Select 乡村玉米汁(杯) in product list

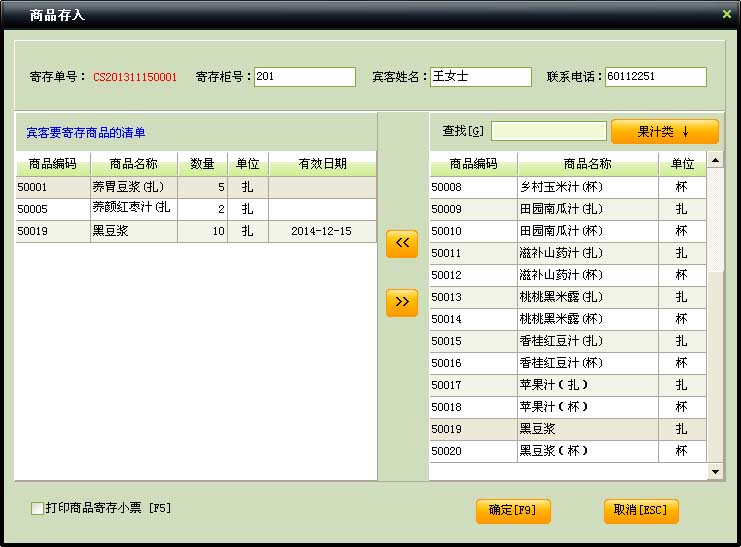(587, 187)
